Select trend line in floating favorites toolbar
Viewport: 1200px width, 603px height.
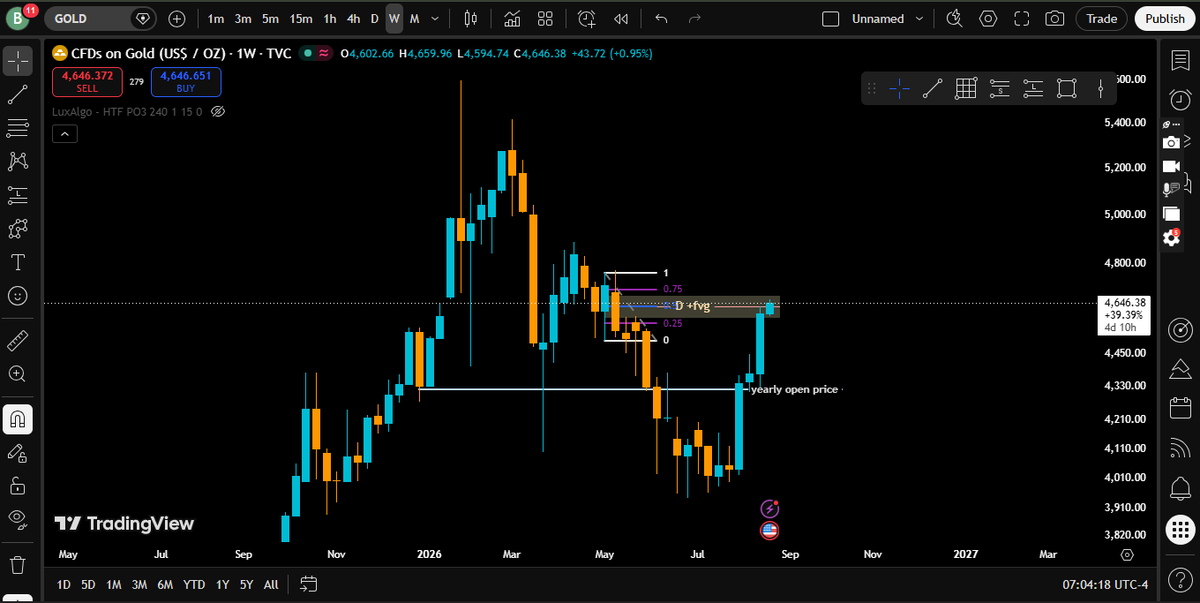(932, 89)
